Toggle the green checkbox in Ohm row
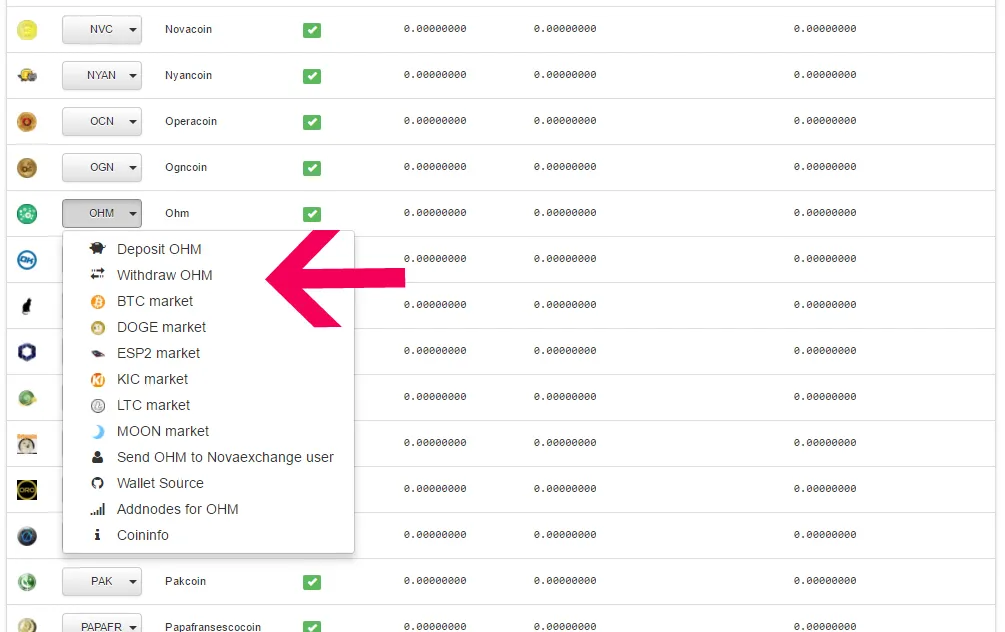 click(x=312, y=214)
